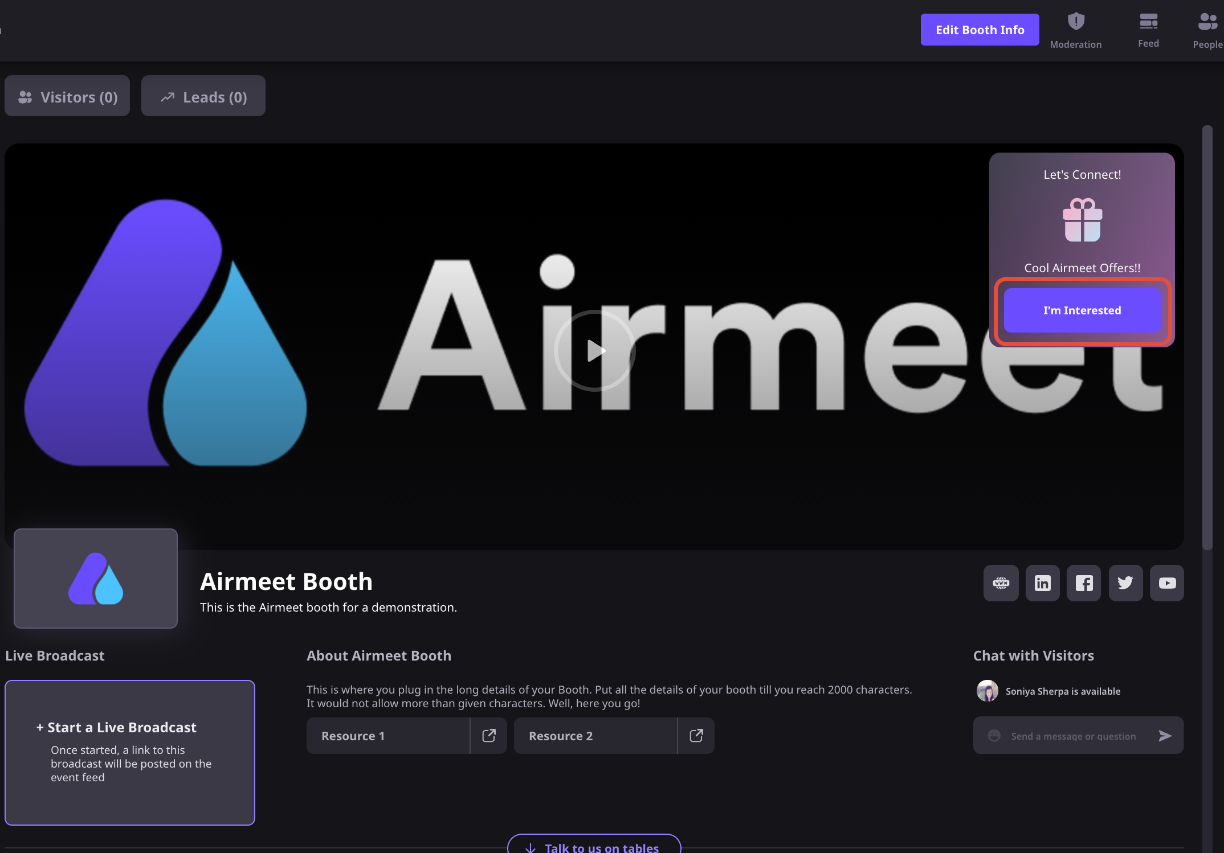
Task: Click the Airmeet Booth title text
Action: pos(286,582)
